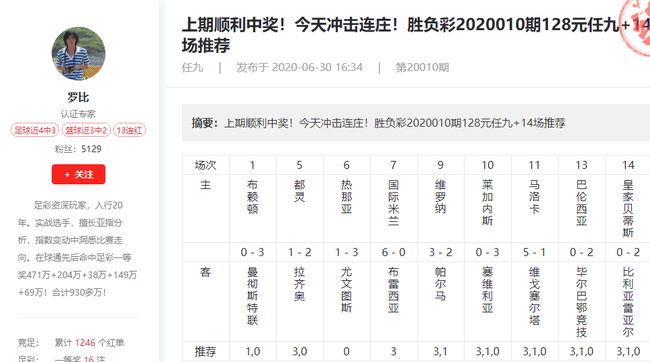Screen dimensions: 650x362
Task: Open 罗比's profile avatar photo
Action: click(x=78, y=54)
